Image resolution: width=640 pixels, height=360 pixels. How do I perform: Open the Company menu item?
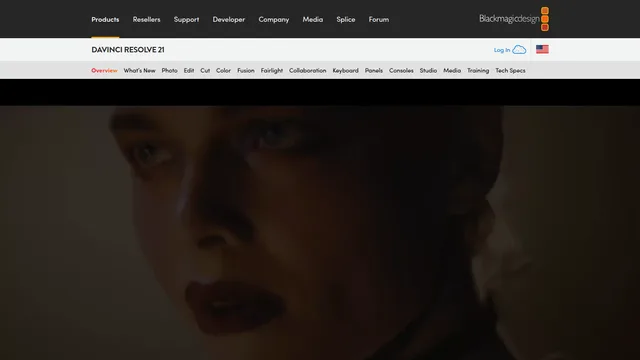274,20
